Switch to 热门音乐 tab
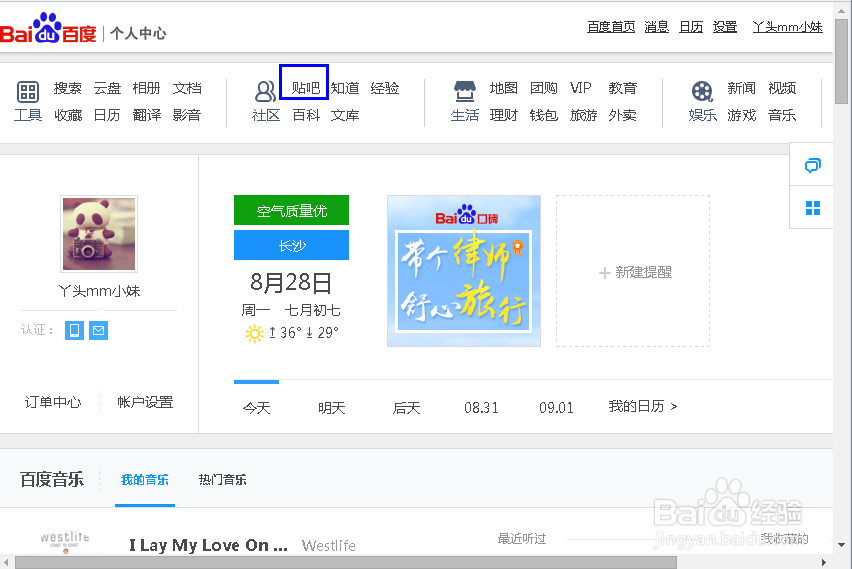This screenshot has width=852, height=569. click(x=222, y=479)
